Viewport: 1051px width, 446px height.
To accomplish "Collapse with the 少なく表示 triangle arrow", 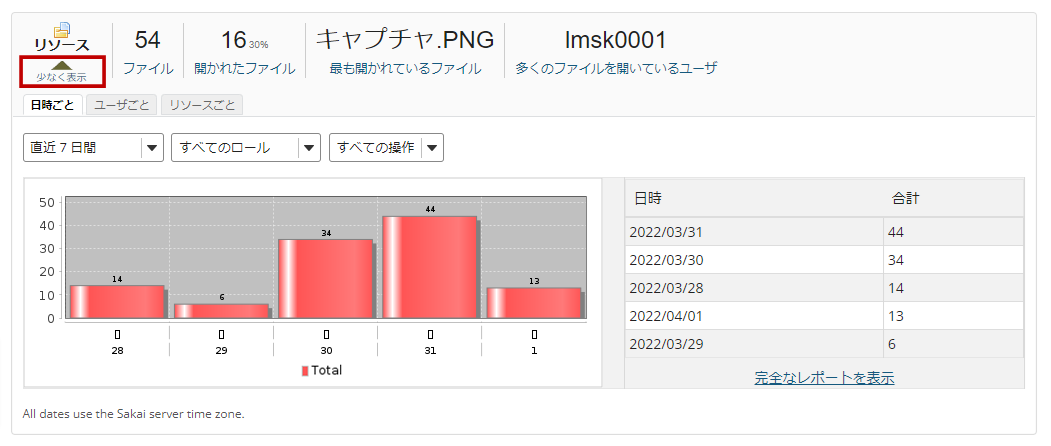I will (62, 66).
